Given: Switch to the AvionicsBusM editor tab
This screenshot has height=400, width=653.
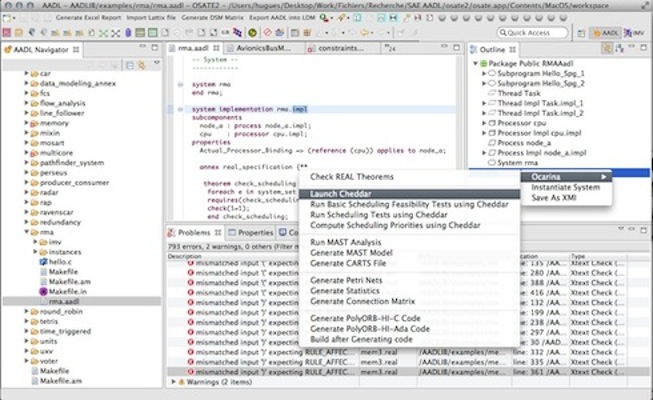Looking at the screenshot, I should pos(265,48).
